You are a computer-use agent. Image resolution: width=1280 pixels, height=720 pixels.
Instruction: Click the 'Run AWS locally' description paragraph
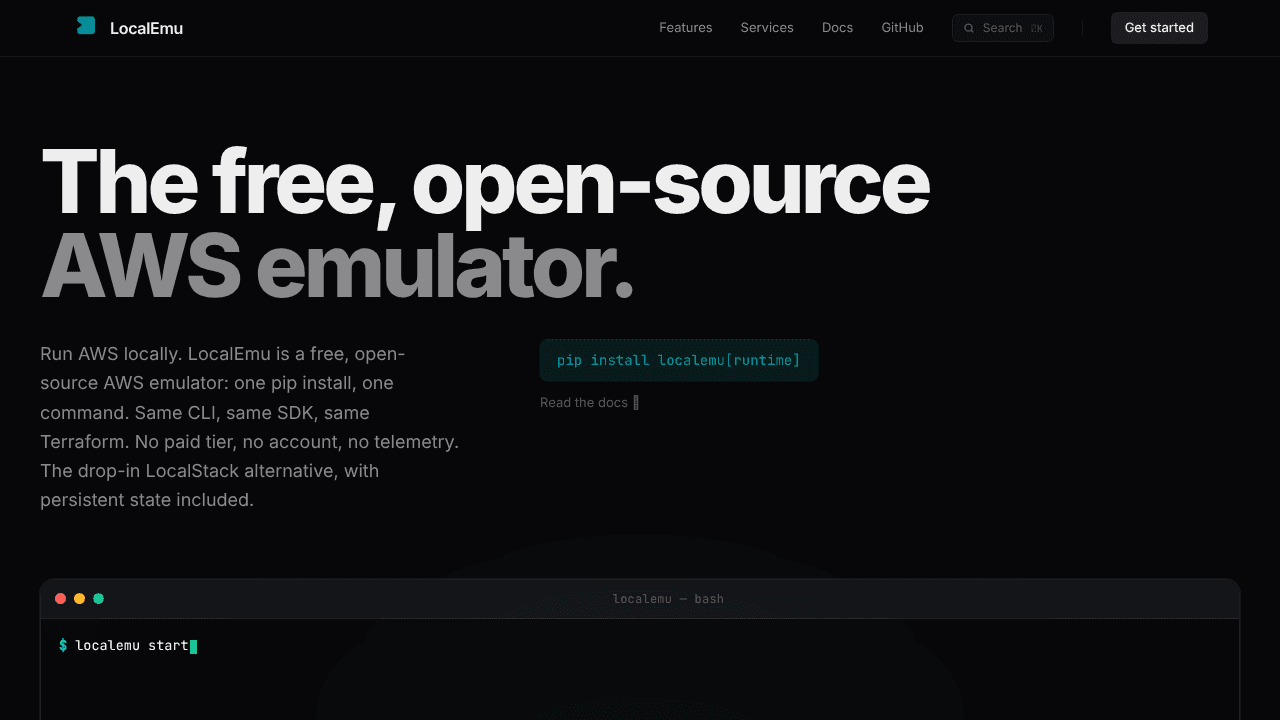pyautogui.click(x=250, y=426)
